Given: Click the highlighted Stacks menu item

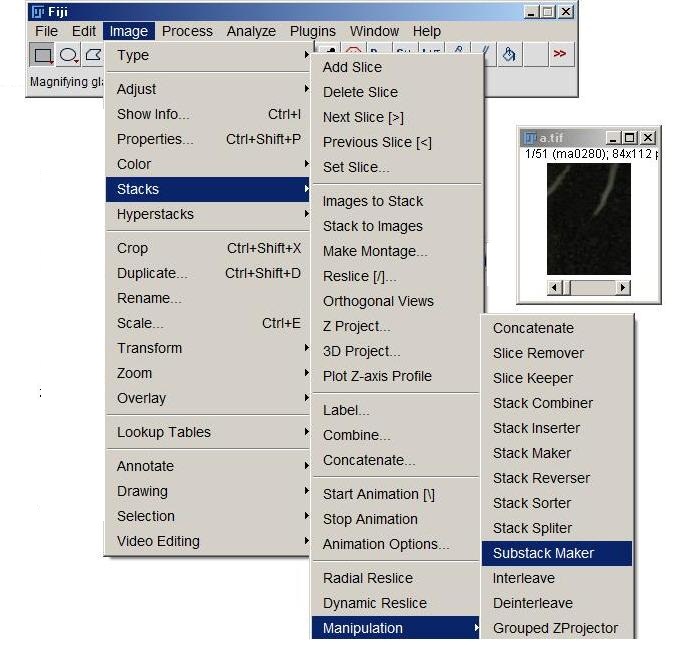Looking at the screenshot, I should click(208, 189).
